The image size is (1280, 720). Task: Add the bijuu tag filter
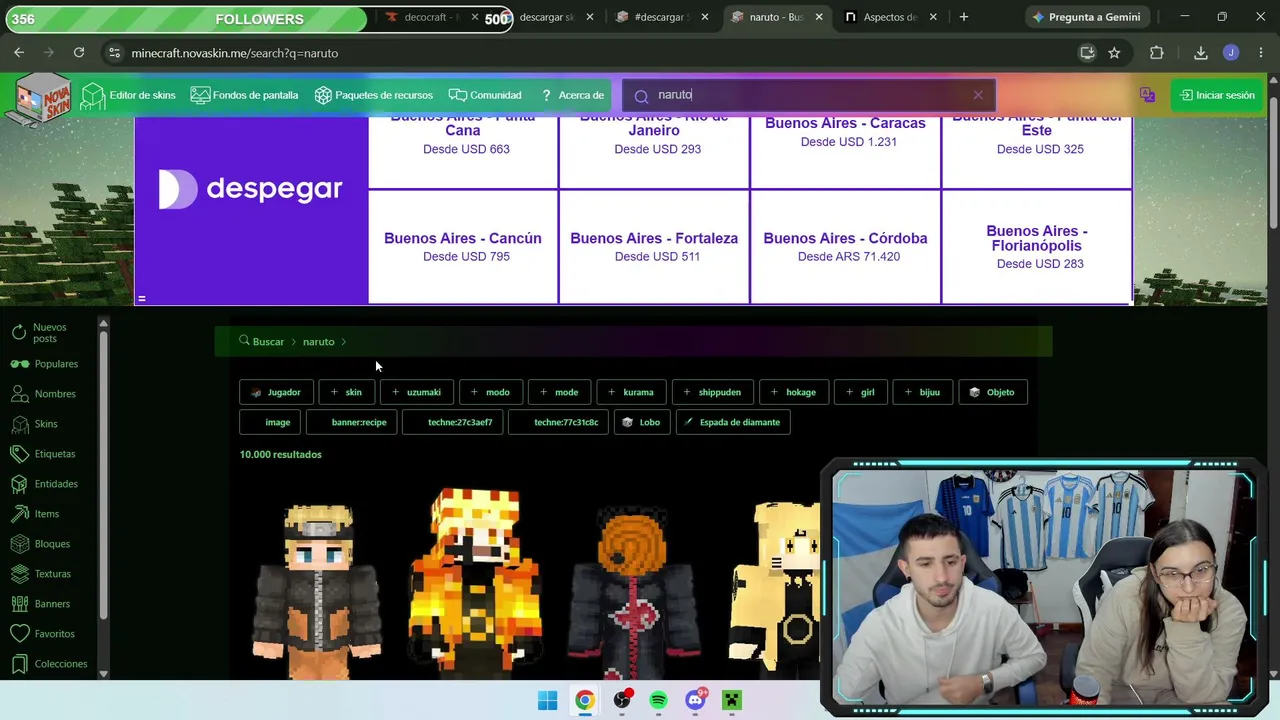pos(922,392)
